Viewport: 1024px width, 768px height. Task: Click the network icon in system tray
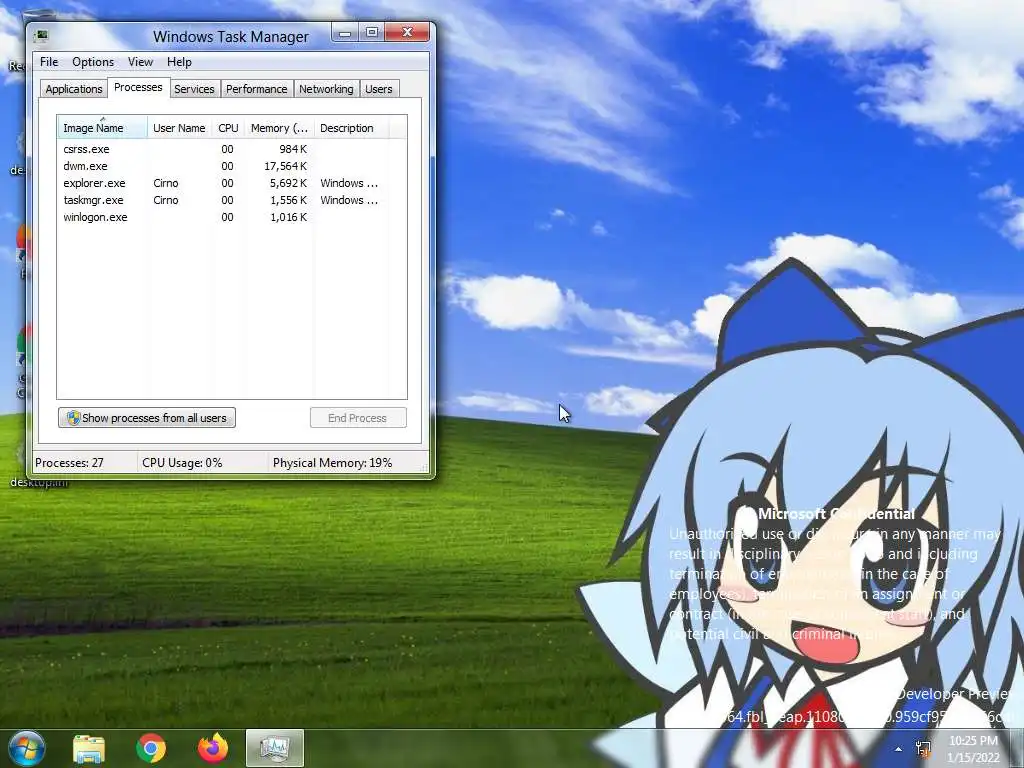coord(923,749)
